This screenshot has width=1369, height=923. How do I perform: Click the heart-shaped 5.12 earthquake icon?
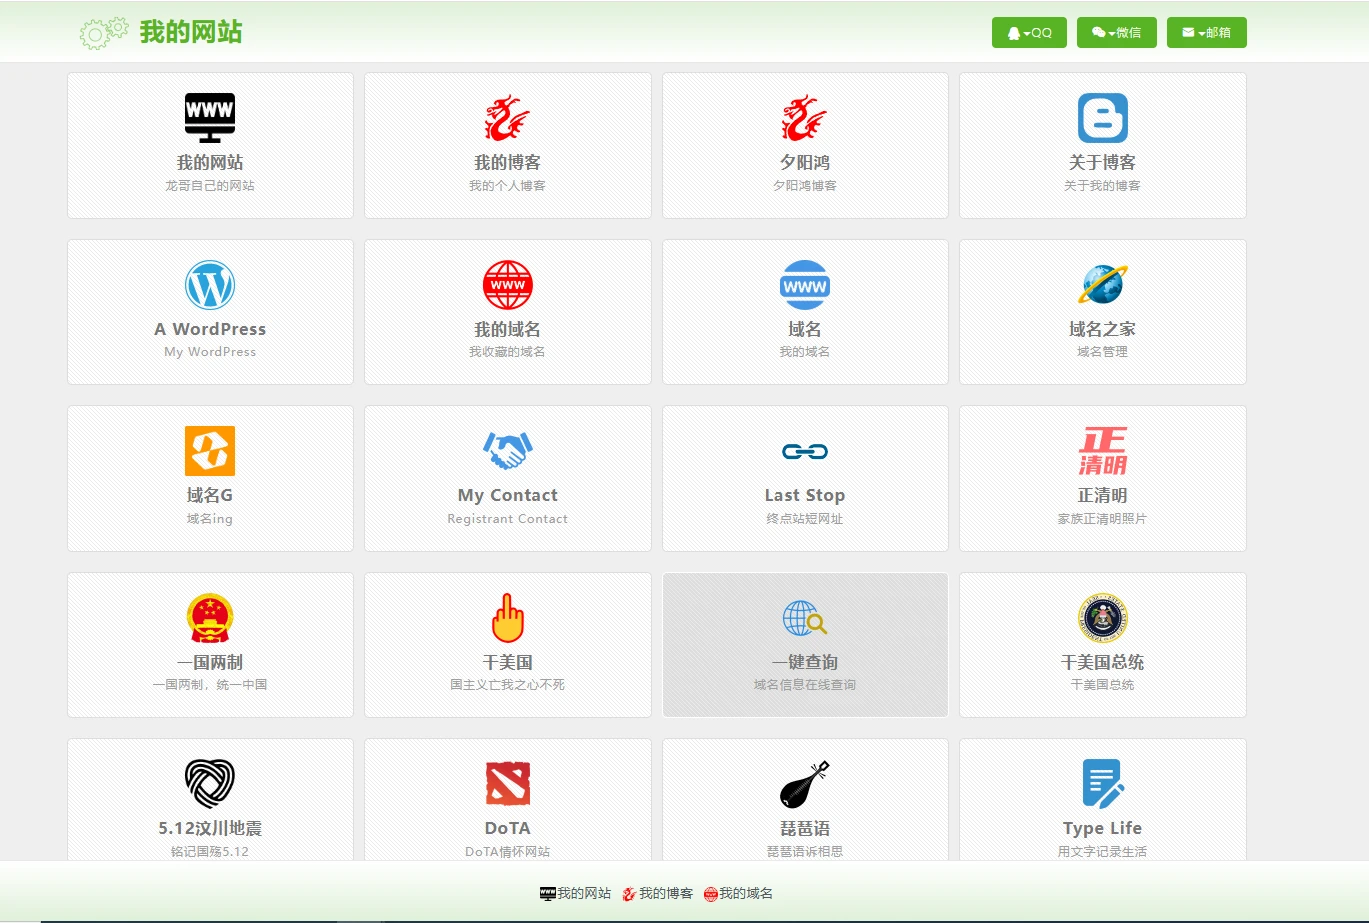(x=210, y=783)
